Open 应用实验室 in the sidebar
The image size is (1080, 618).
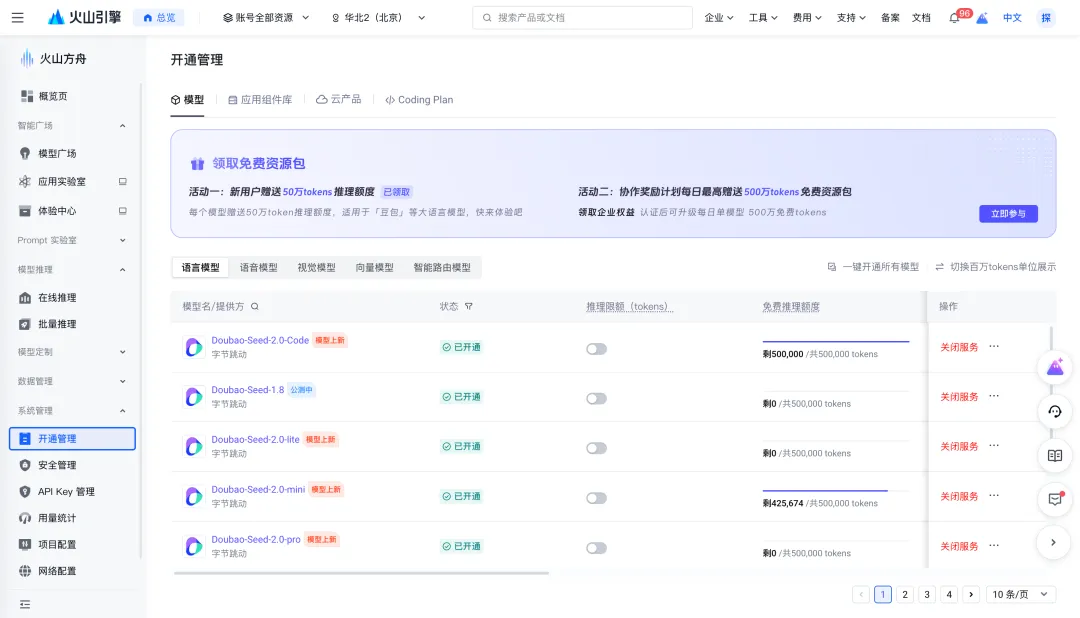click(x=61, y=182)
